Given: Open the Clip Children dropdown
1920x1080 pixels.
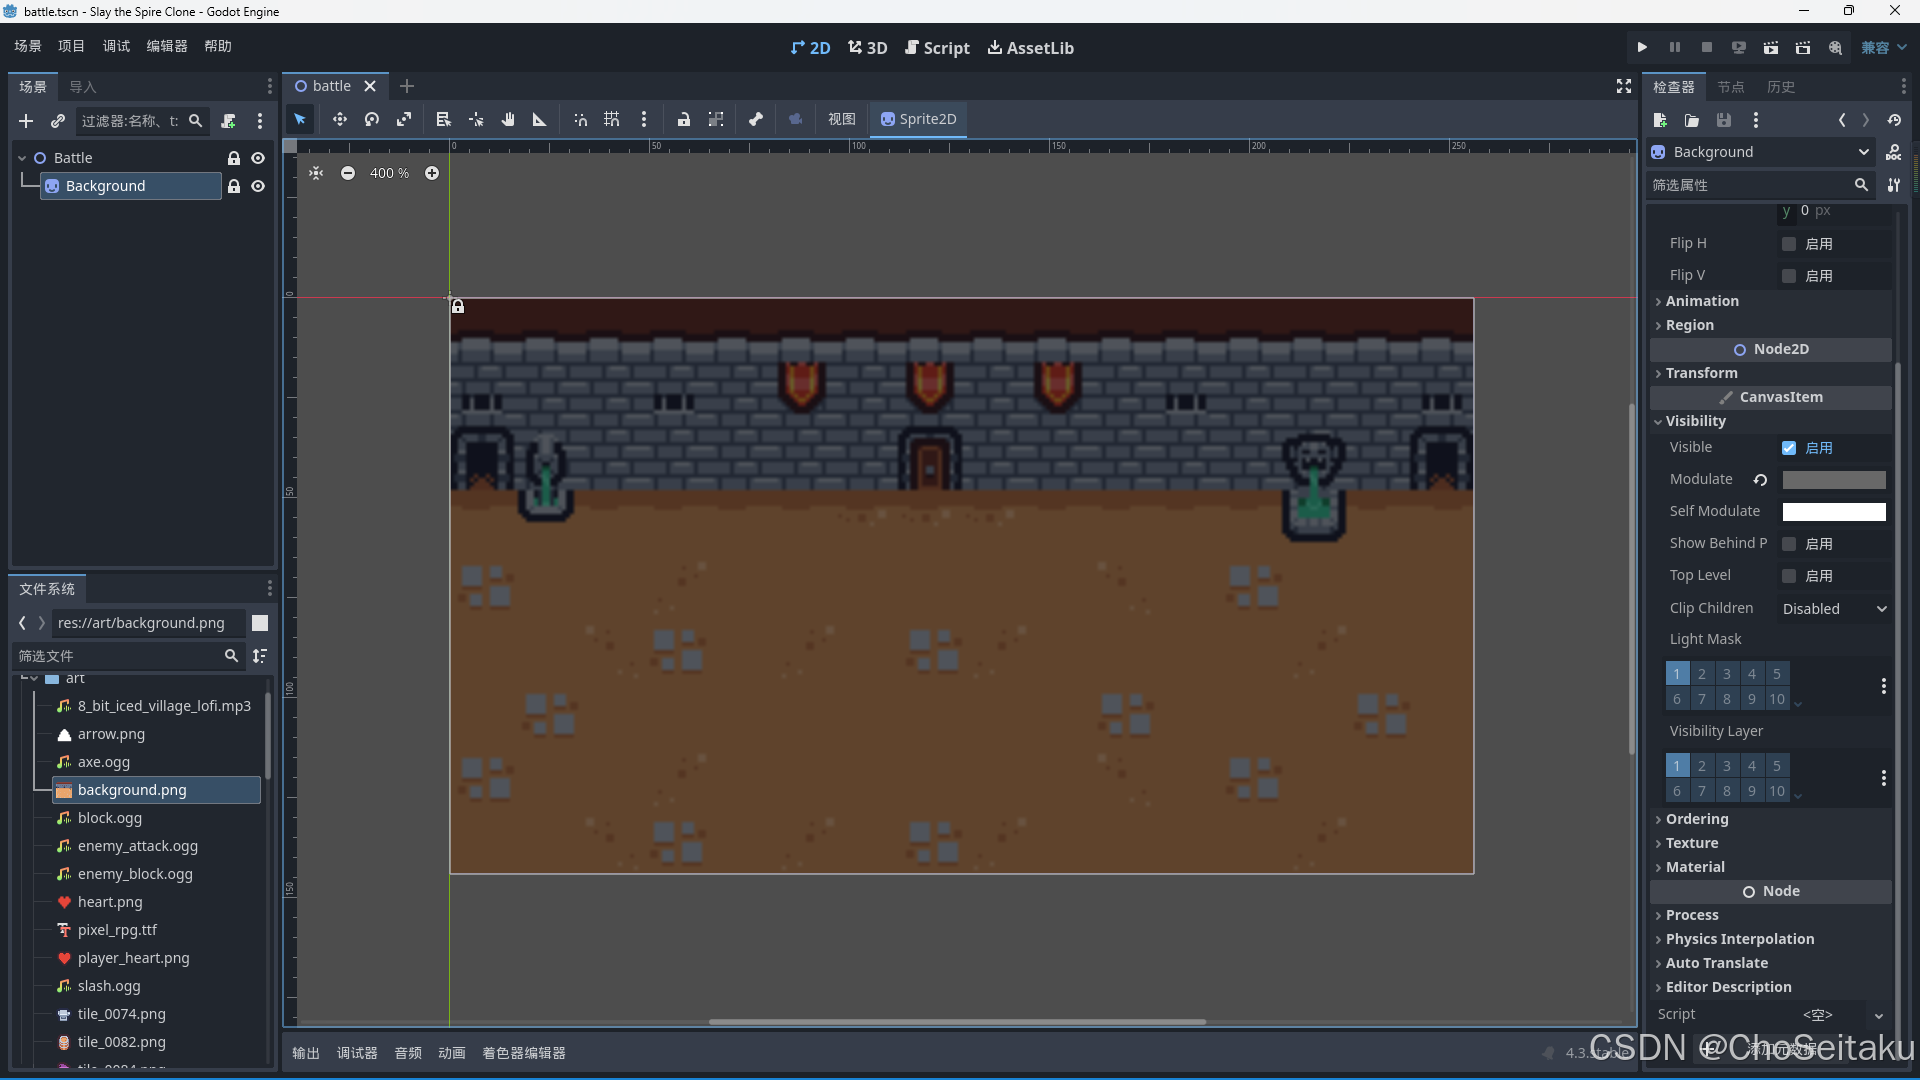Looking at the screenshot, I should coord(1834,608).
